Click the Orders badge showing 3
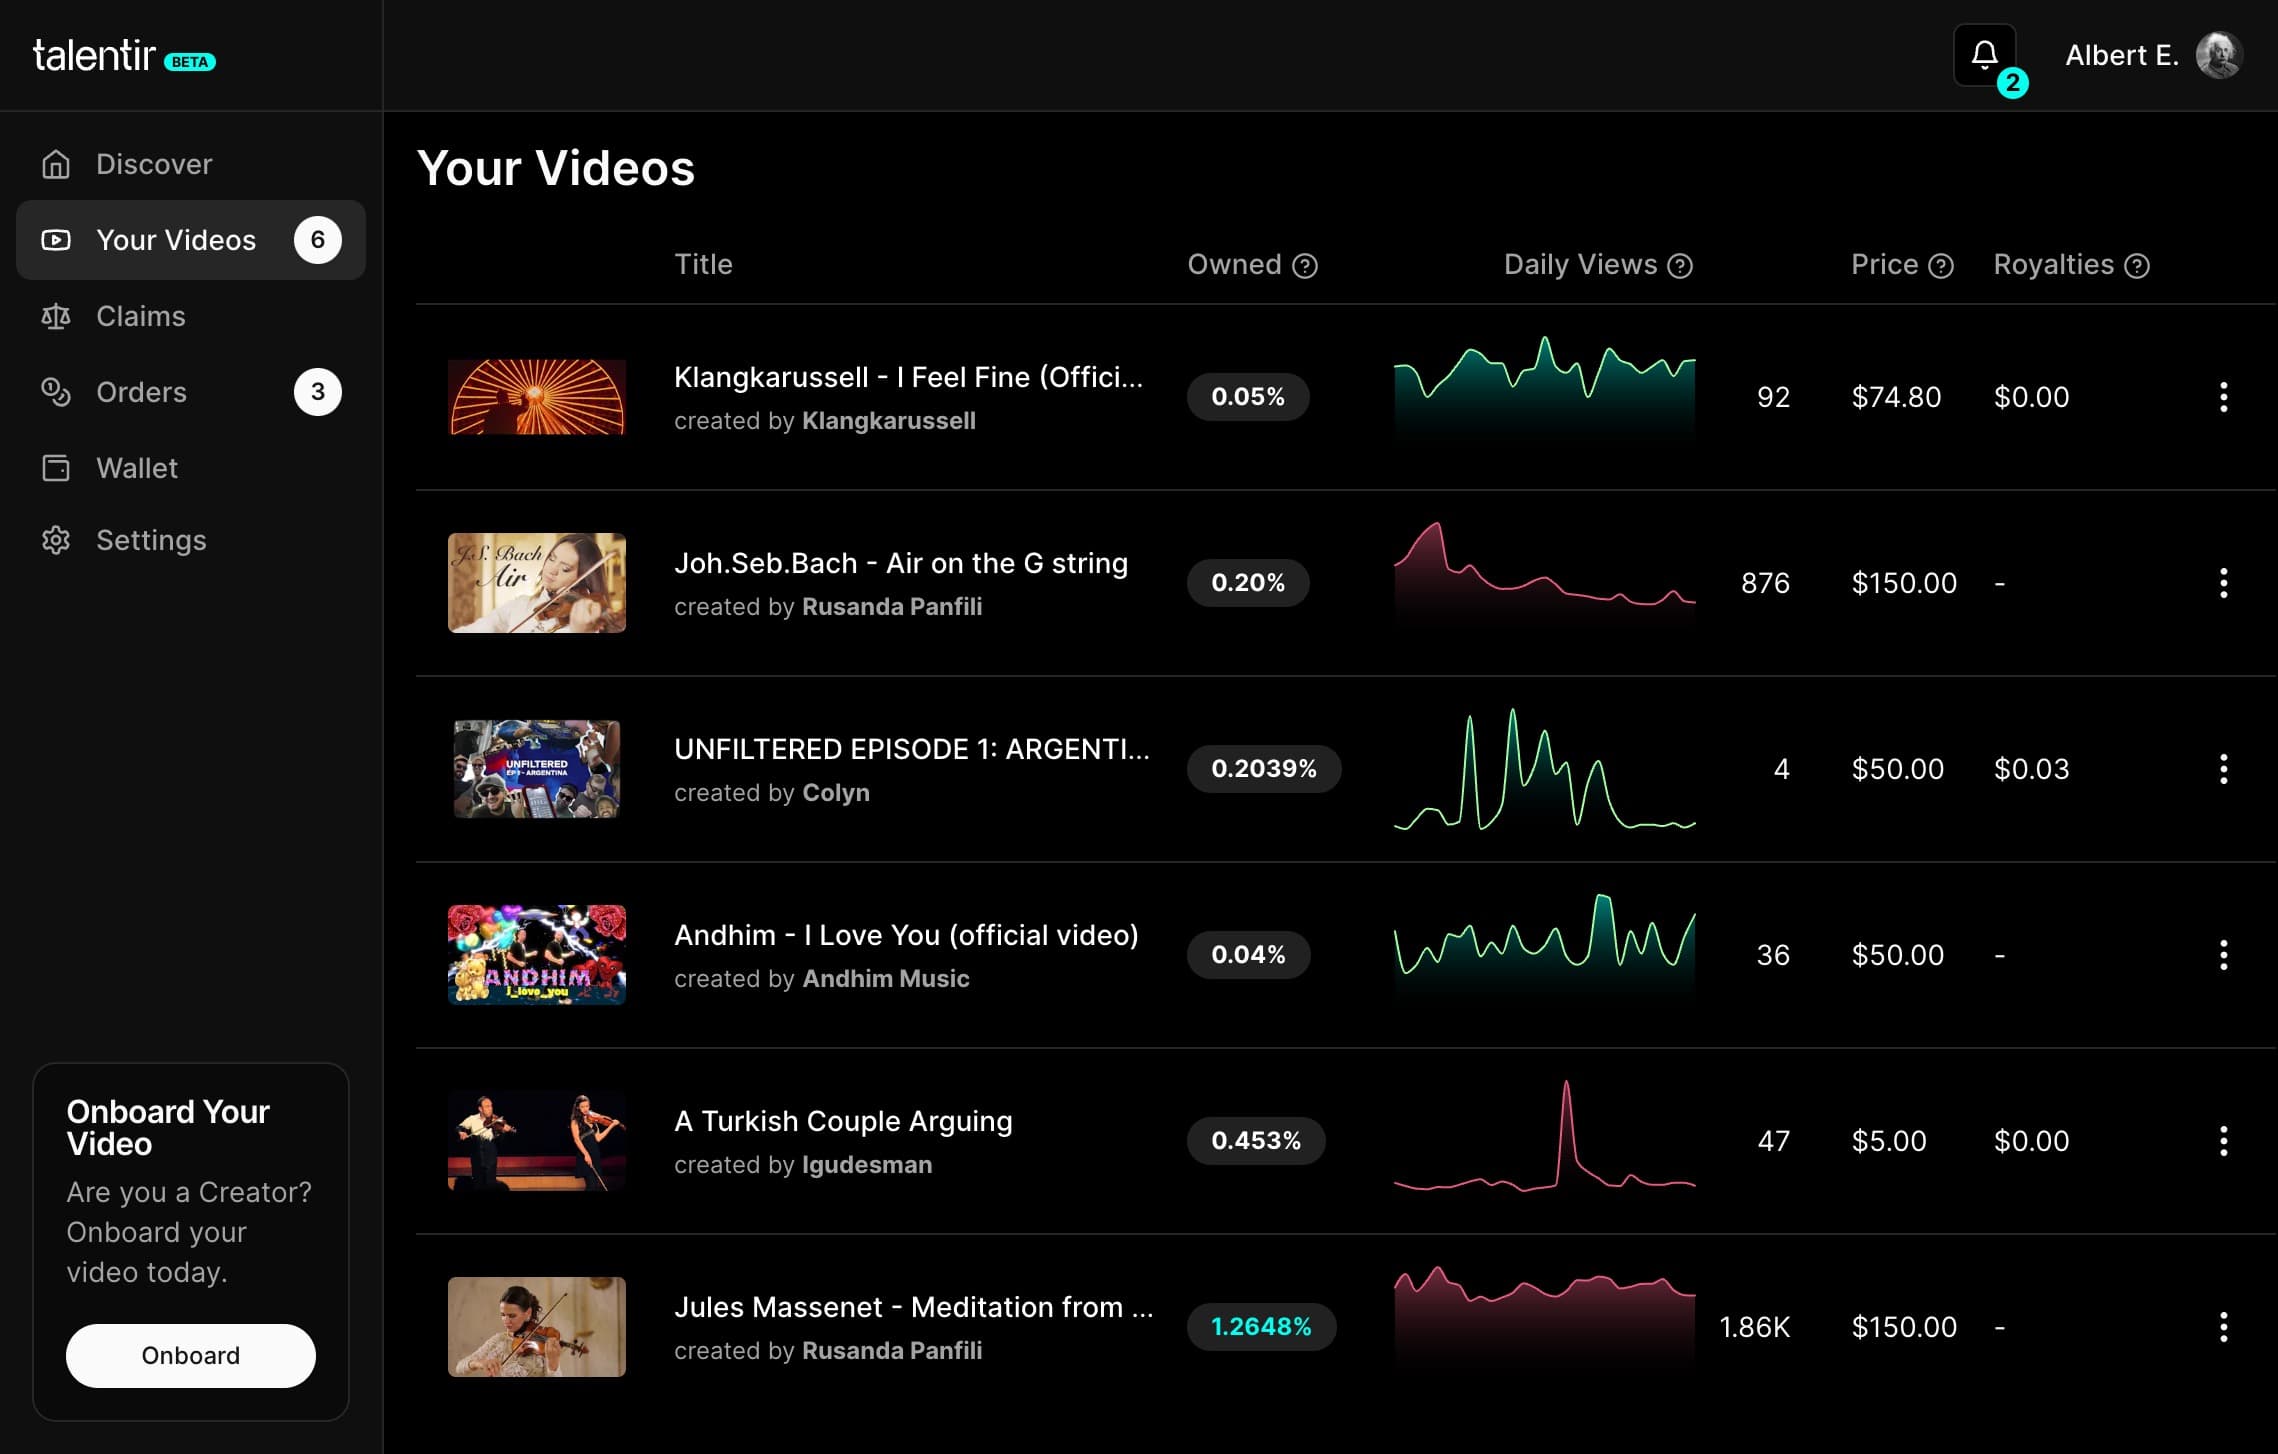The width and height of the screenshot is (2278, 1454). tap(317, 391)
